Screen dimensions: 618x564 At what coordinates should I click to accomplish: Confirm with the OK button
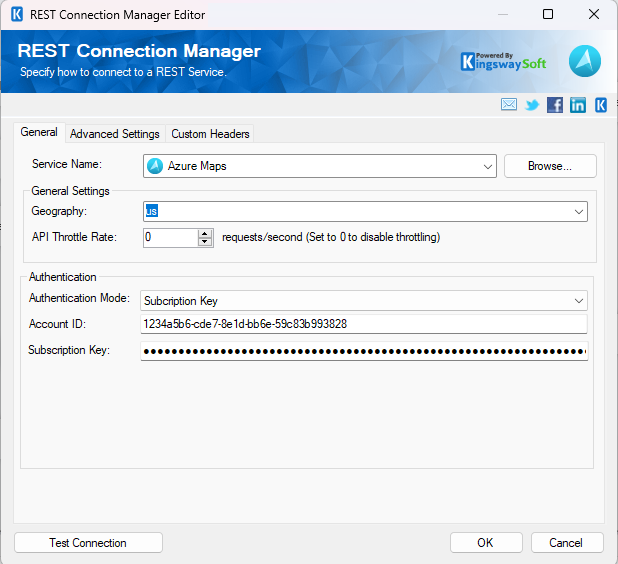(486, 543)
